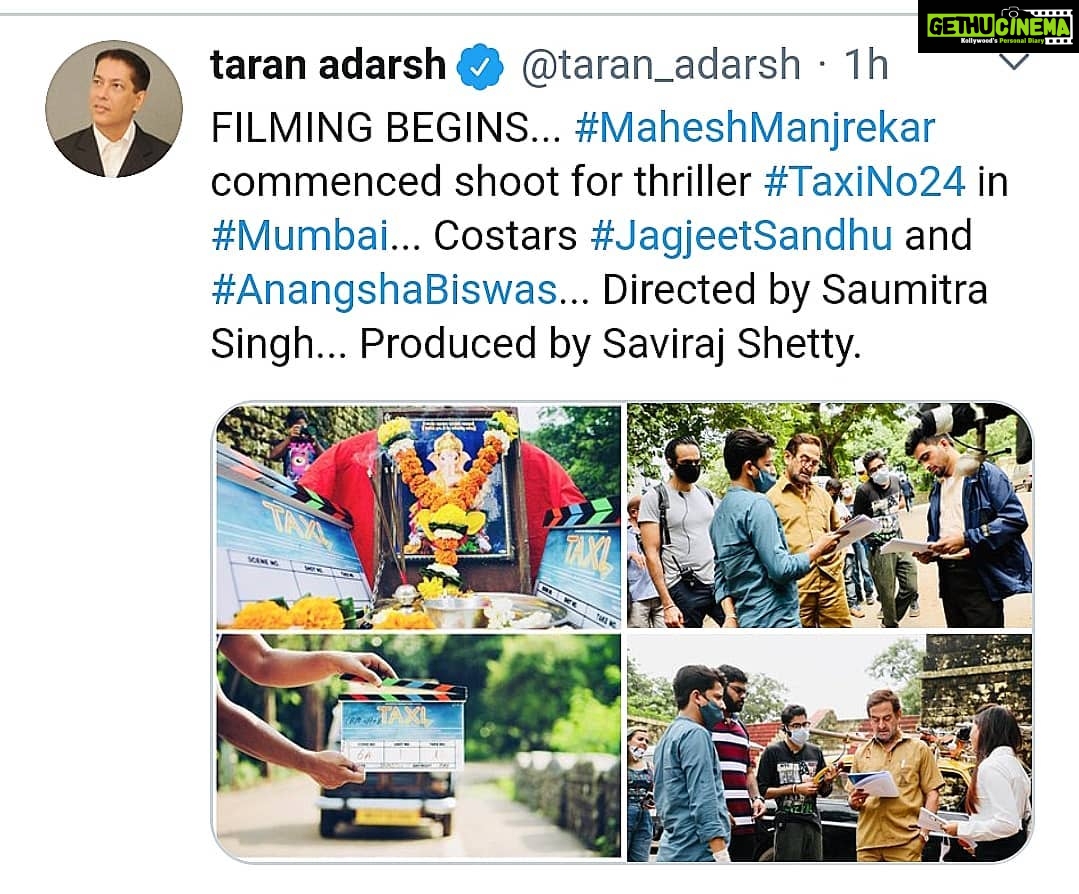Viewport: 1079px width, 894px height.
Task: Click the 1h tweet timestamp
Action: 866,65
